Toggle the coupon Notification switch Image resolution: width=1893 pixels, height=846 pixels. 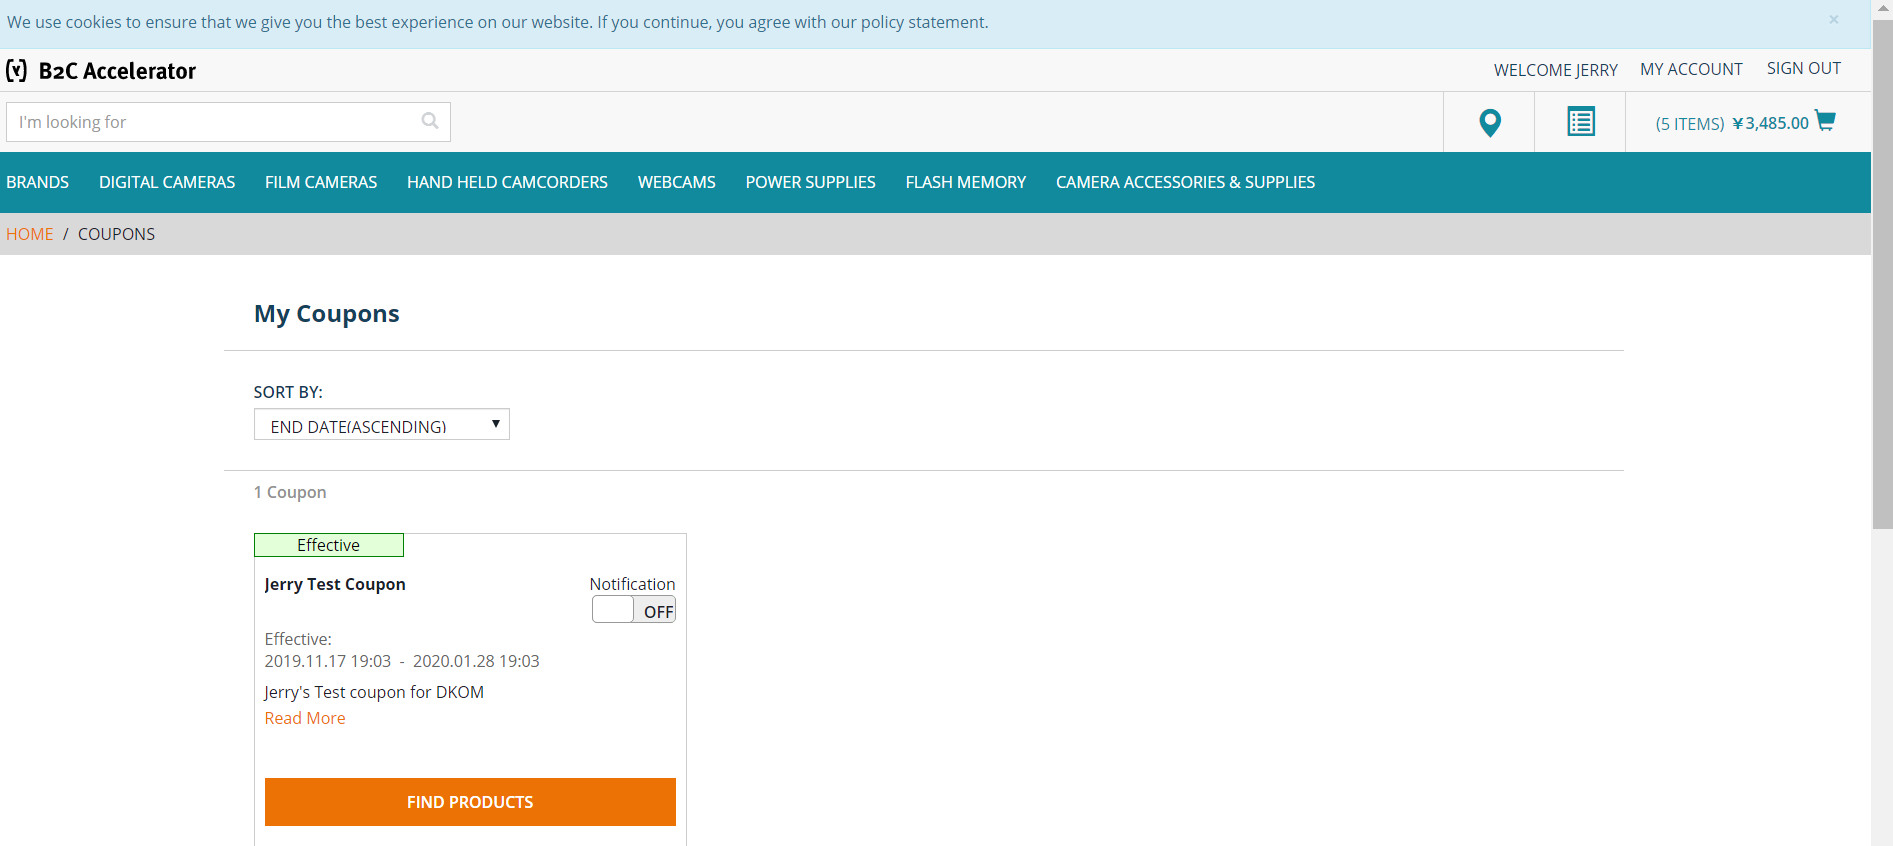(x=634, y=609)
